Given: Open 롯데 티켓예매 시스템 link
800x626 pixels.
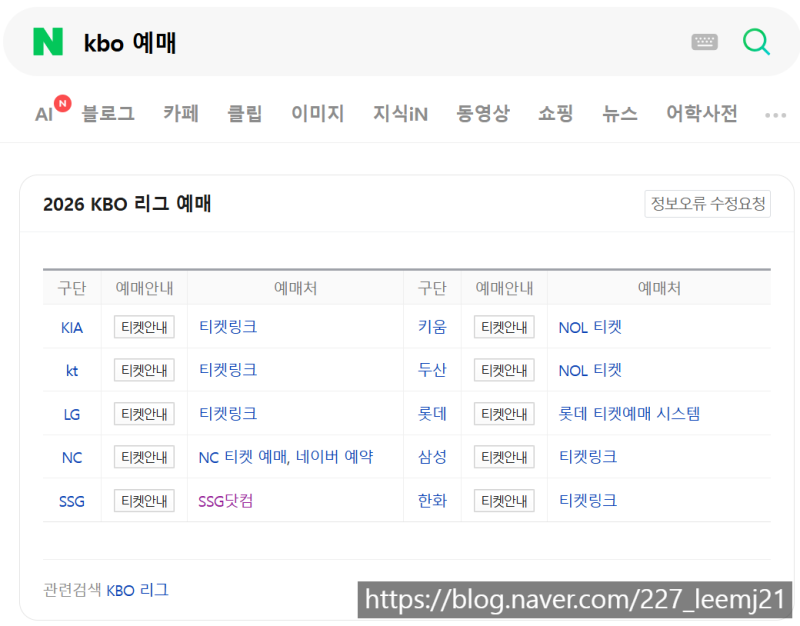Looking at the screenshot, I should coord(629,413).
